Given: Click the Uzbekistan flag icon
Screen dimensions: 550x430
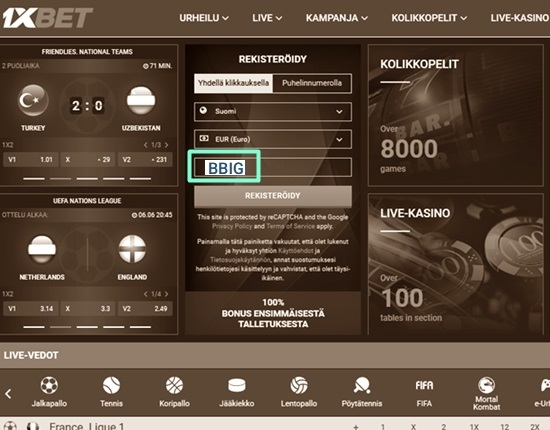Looking at the screenshot, I should 141,101.
